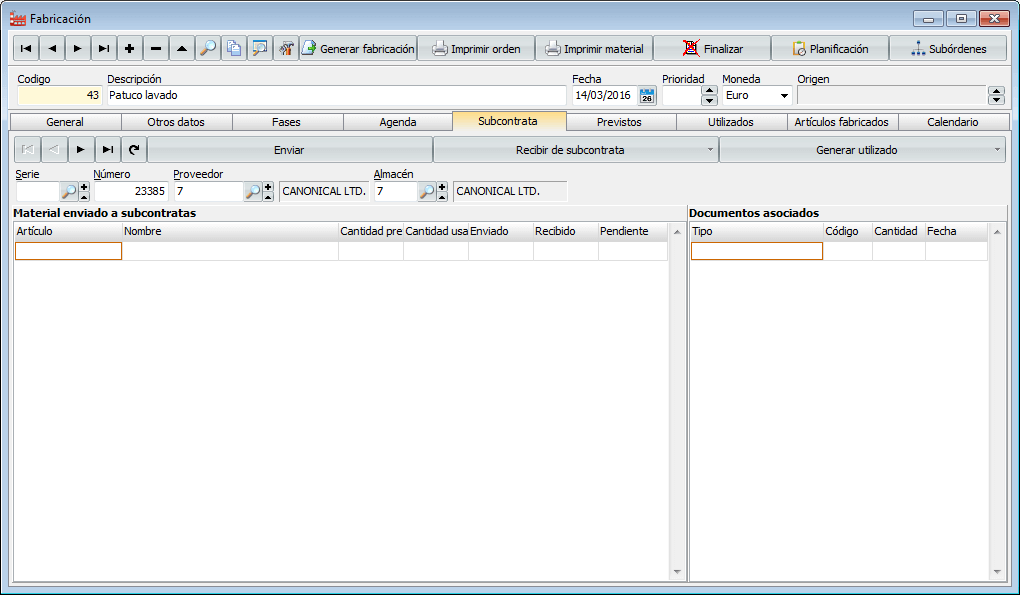Search for a Proveedor with lookup icon
1020x595 pixels.
(253, 191)
